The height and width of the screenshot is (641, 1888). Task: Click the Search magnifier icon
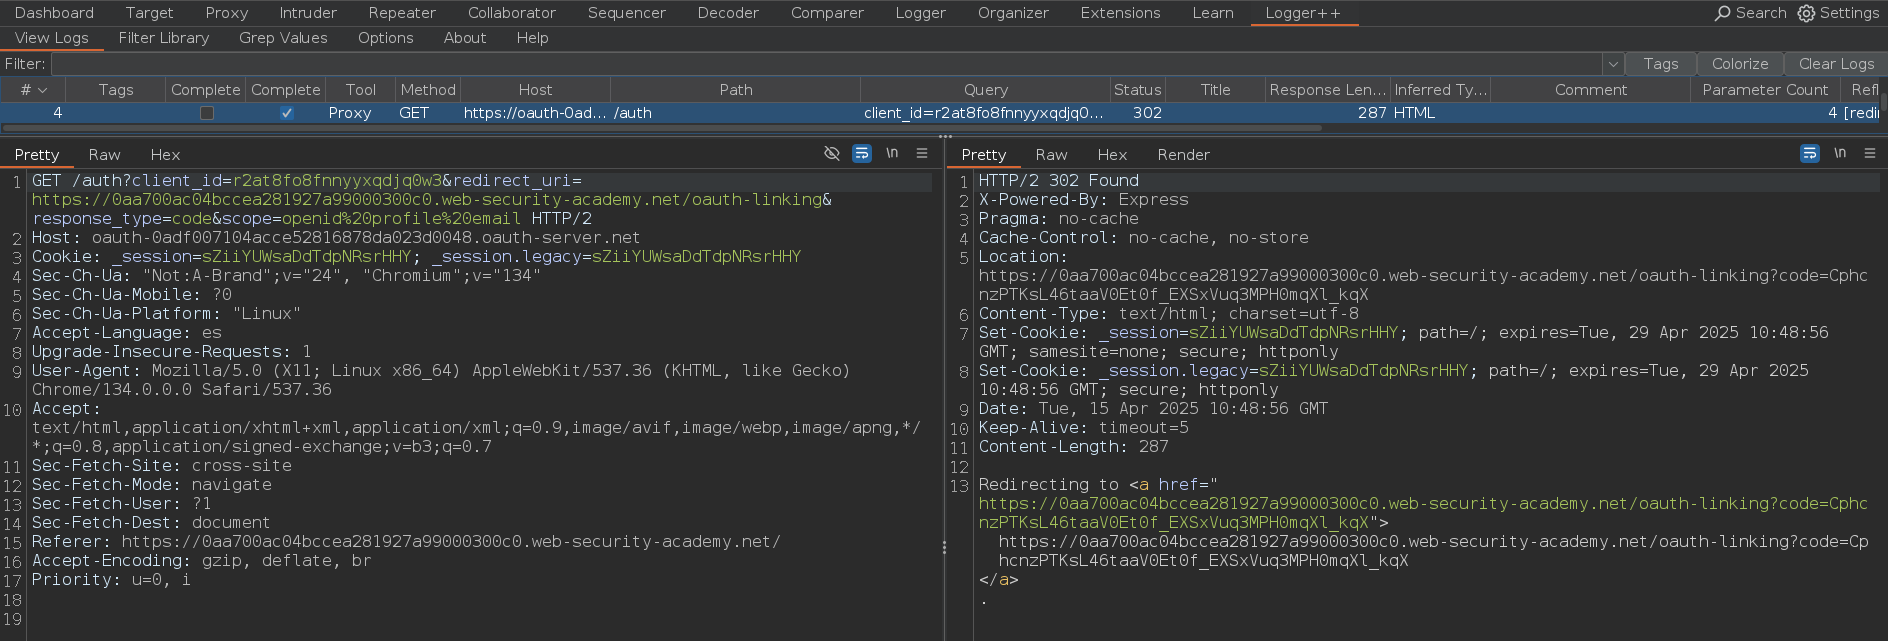(x=1722, y=13)
